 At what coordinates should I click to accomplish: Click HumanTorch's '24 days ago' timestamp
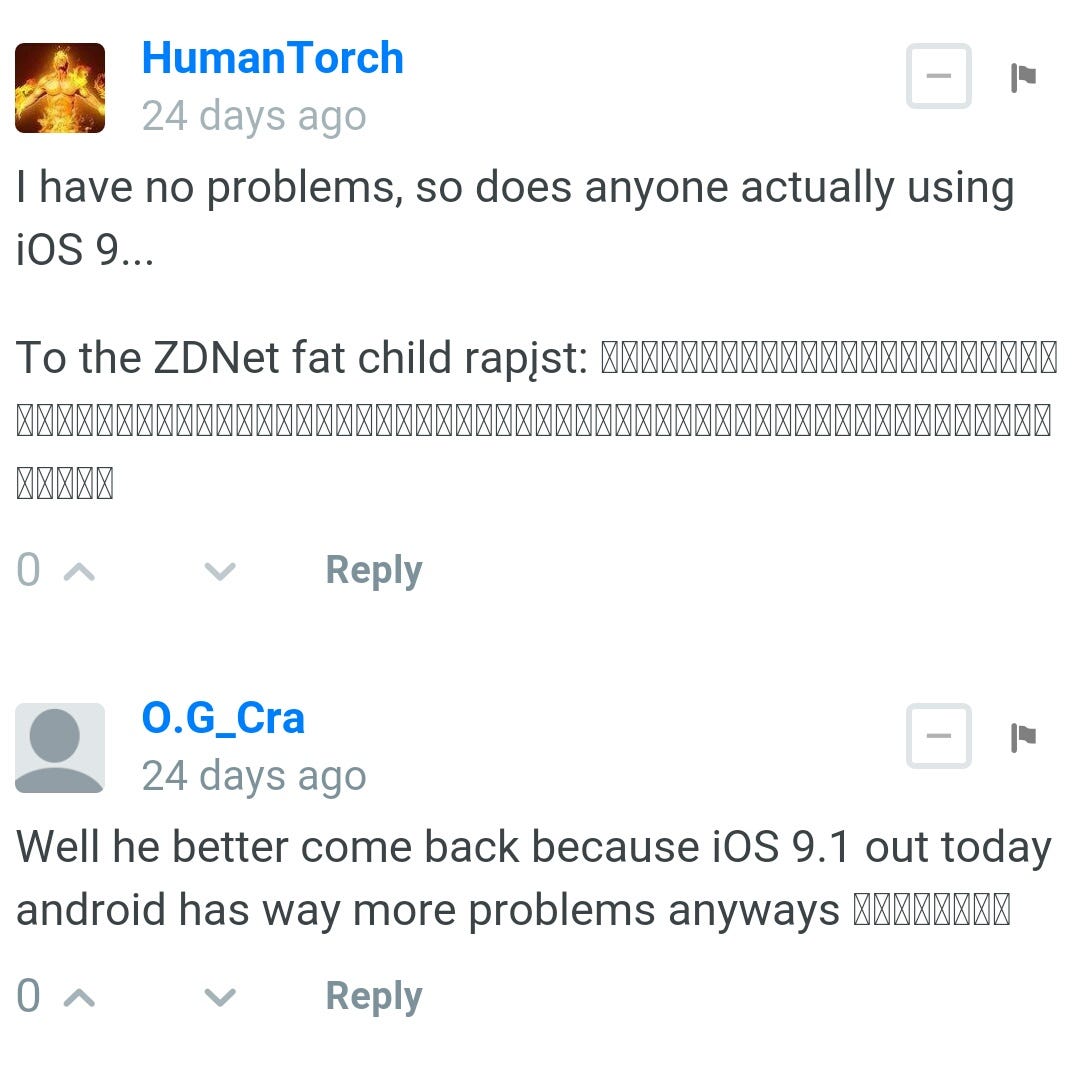(x=254, y=116)
